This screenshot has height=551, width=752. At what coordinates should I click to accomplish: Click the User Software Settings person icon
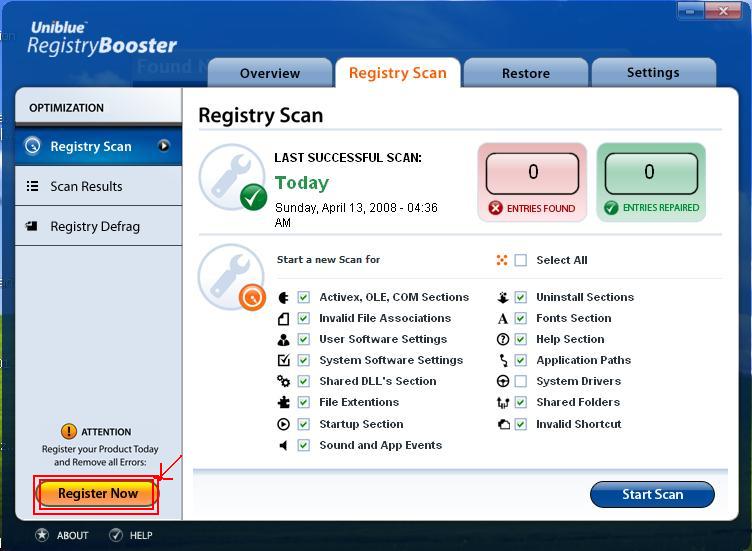pos(283,340)
